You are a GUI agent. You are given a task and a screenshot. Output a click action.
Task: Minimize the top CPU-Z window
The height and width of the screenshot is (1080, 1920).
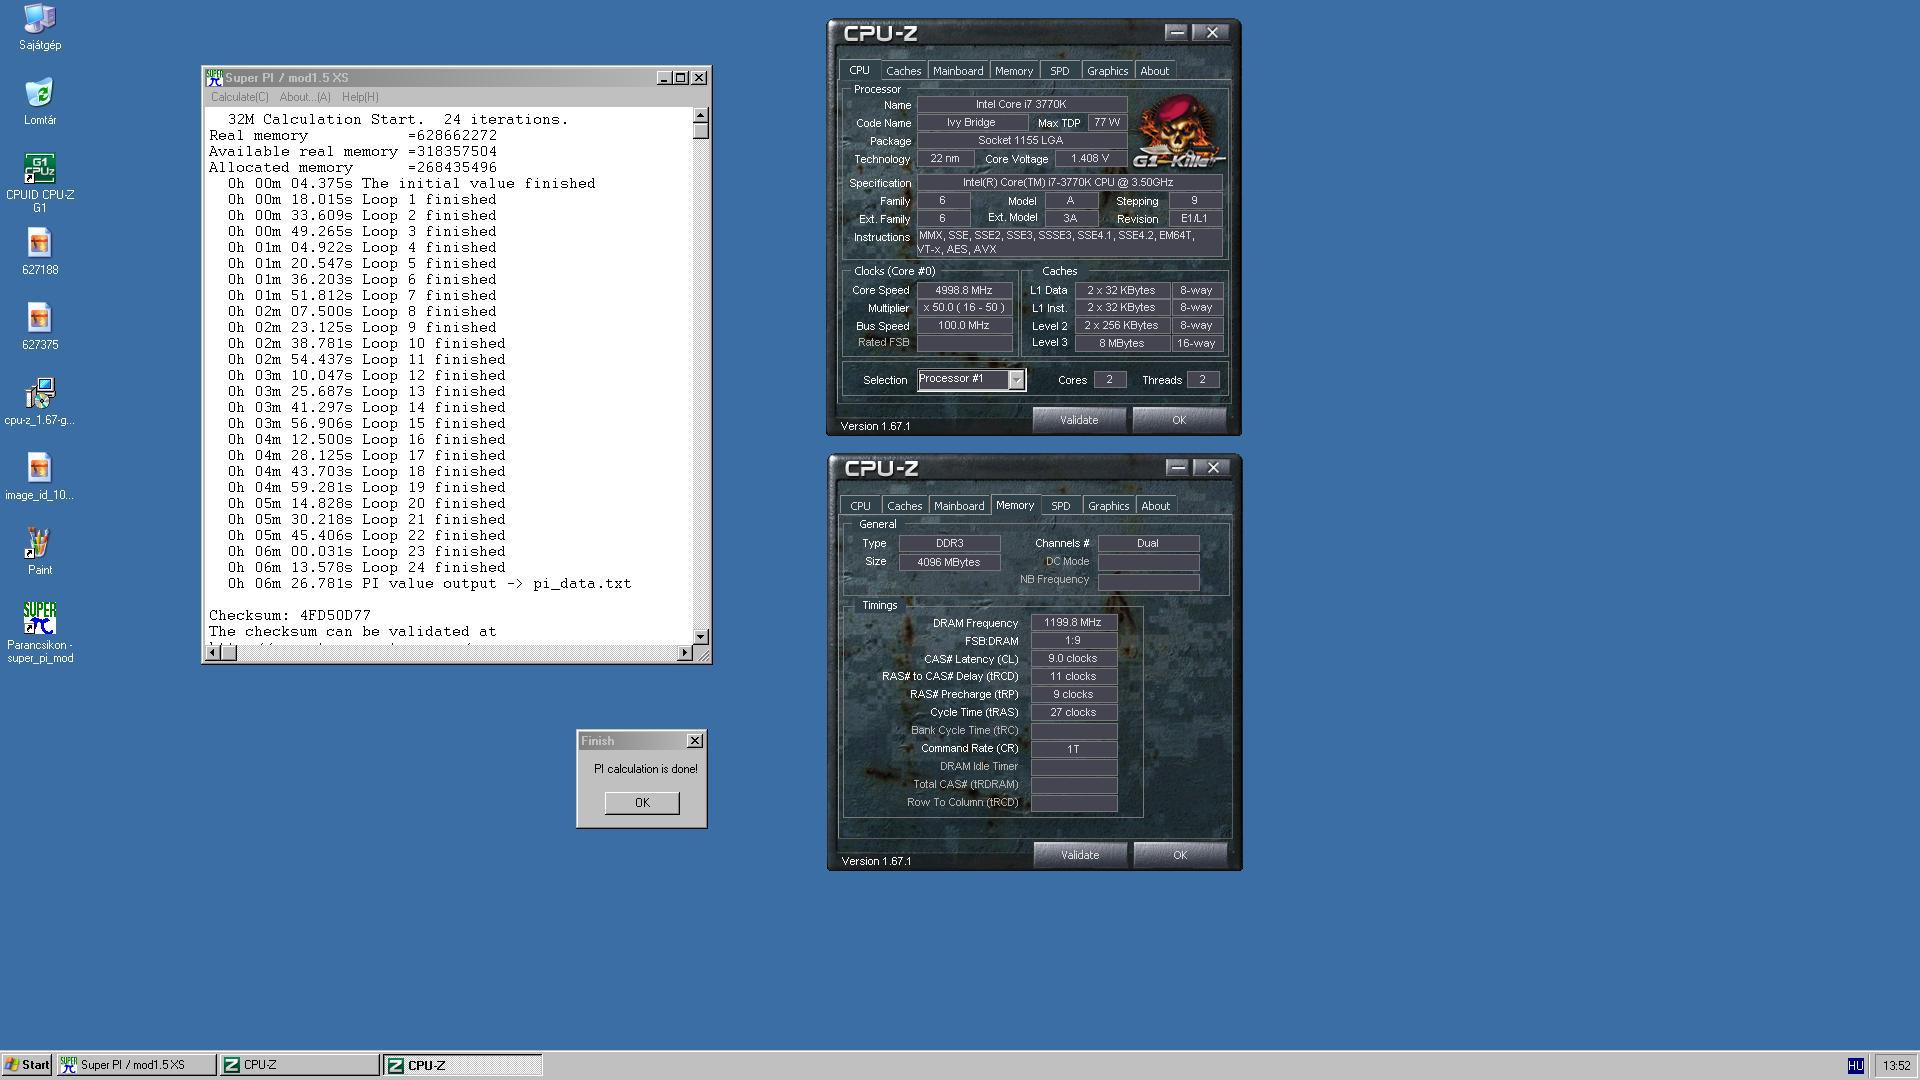coord(1176,33)
